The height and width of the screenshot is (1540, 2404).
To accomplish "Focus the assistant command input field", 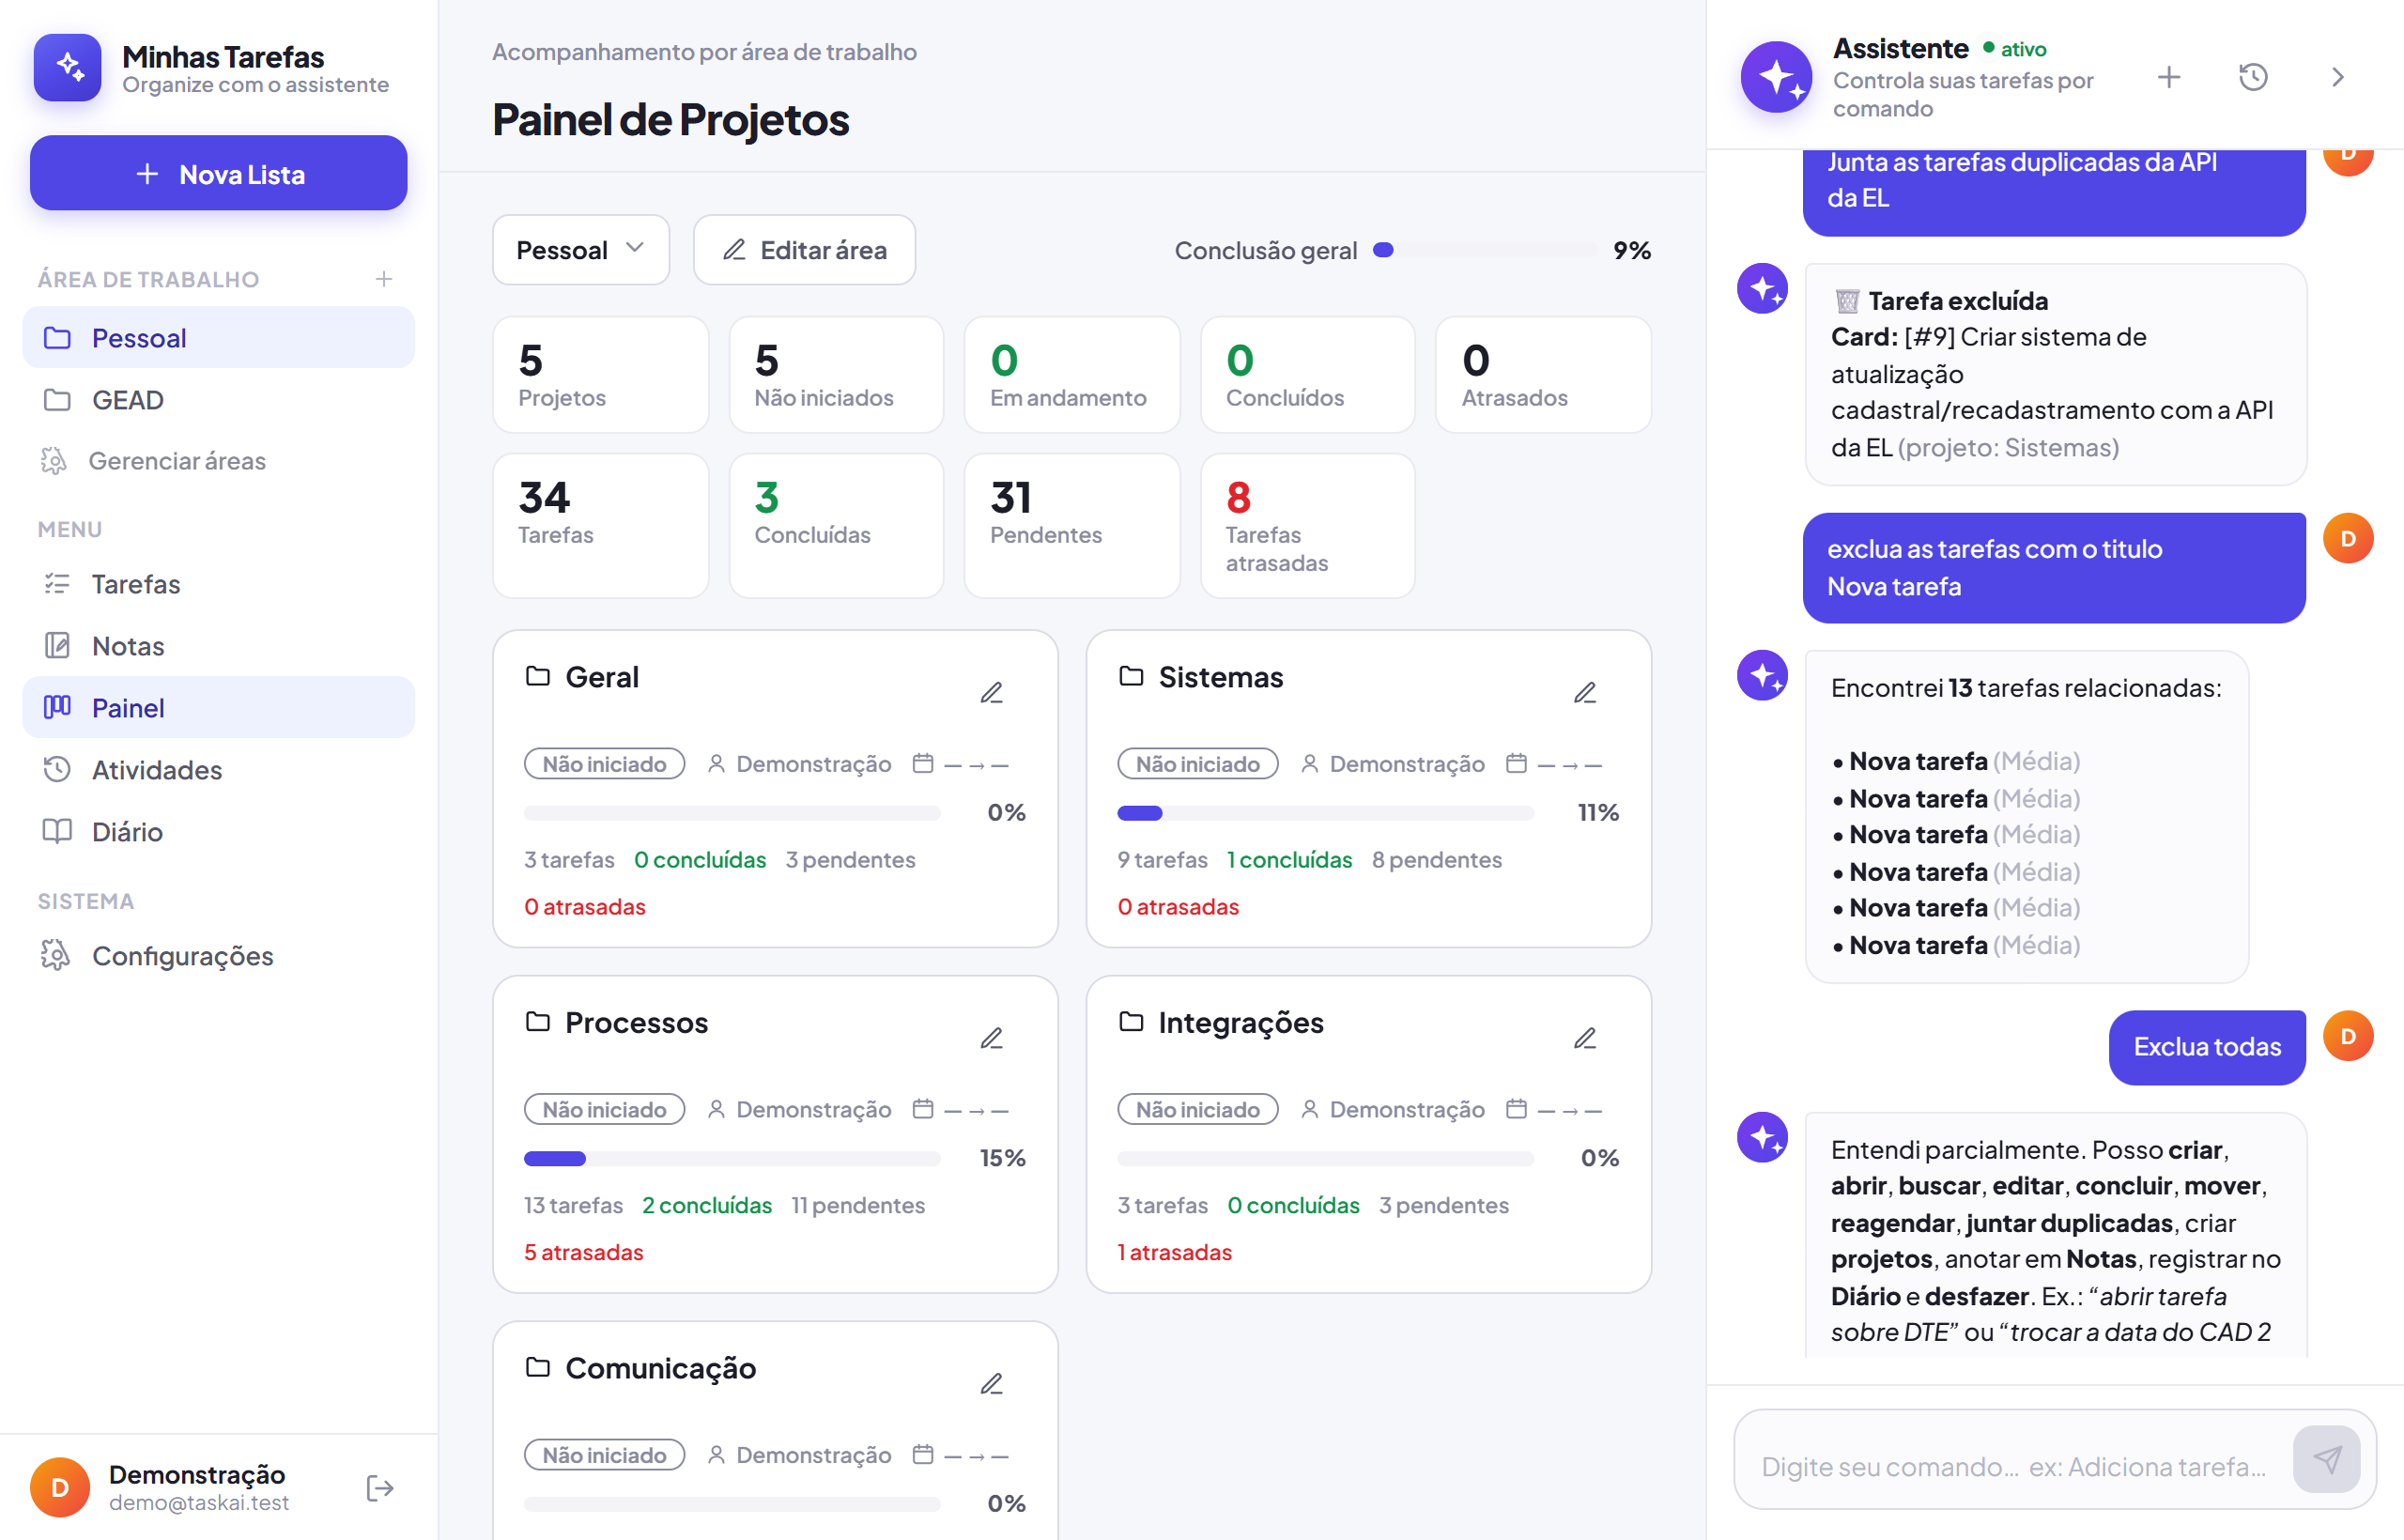I will pos(2012,1466).
